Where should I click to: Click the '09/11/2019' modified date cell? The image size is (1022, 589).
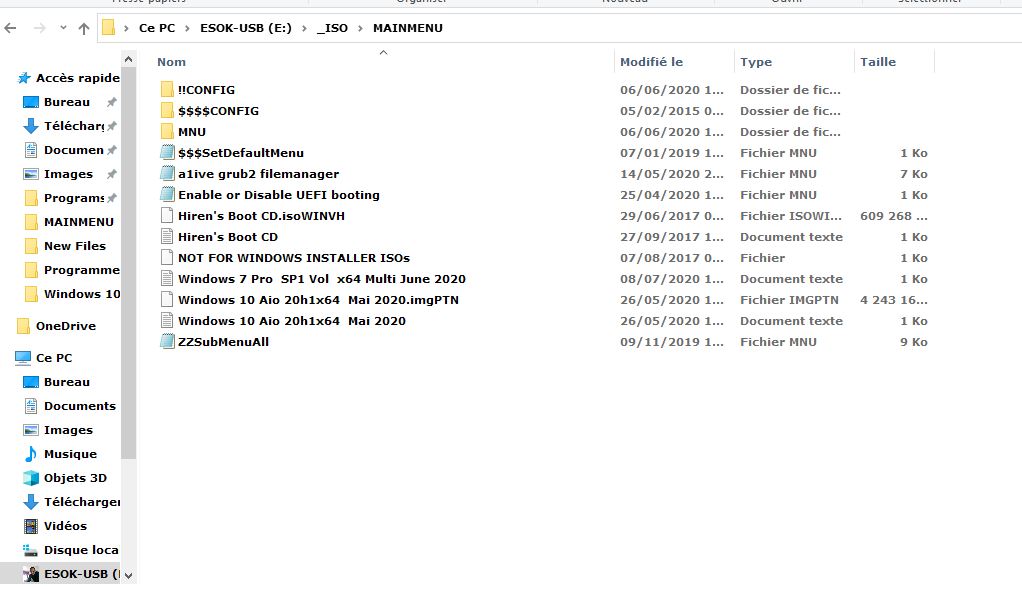click(x=672, y=342)
